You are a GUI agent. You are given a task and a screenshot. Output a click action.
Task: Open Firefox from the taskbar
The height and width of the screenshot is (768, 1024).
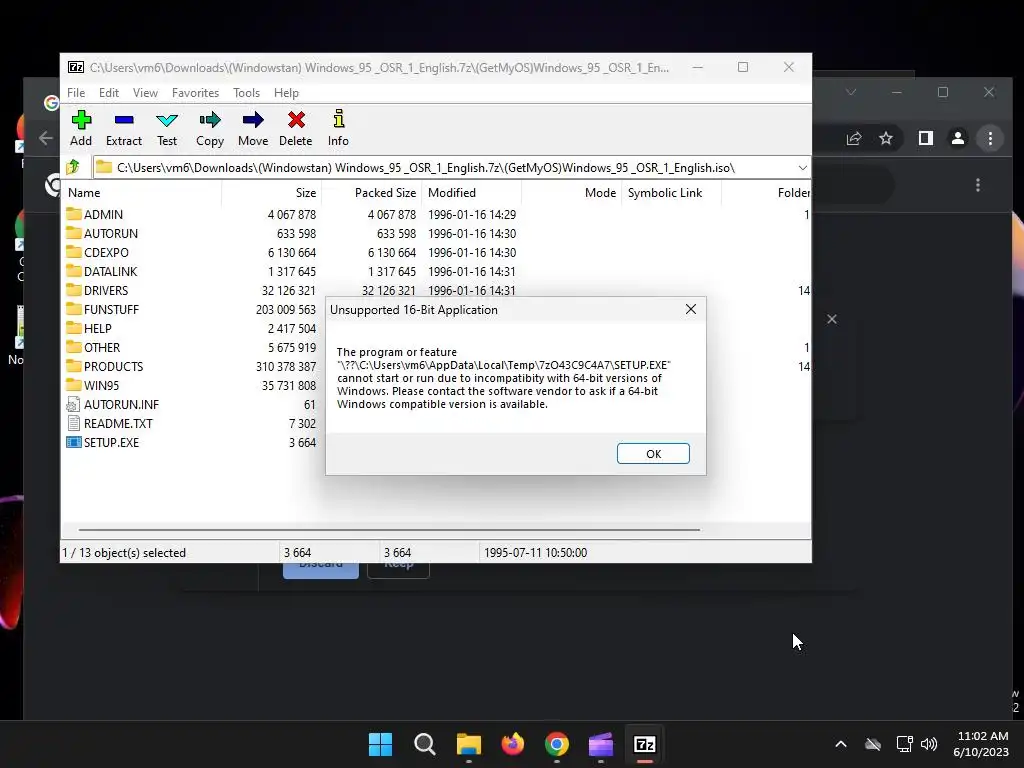point(513,744)
